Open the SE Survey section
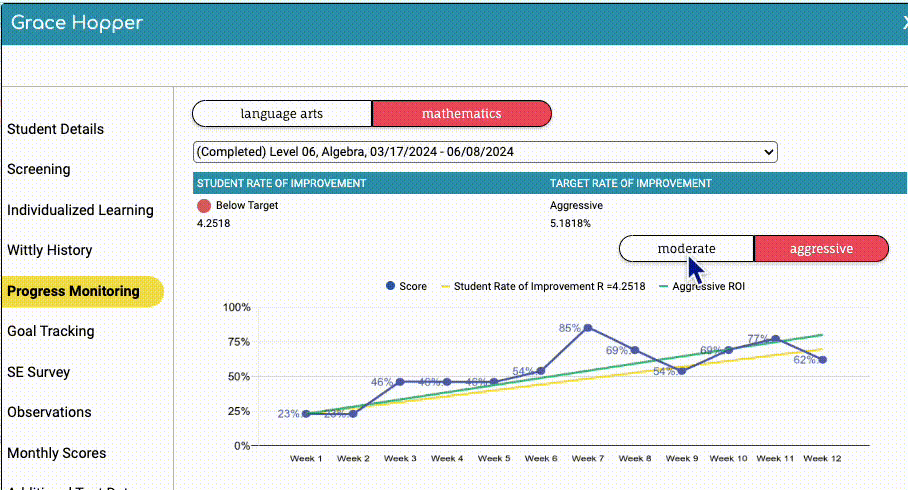The width and height of the screenshot is (908, 490). [x=39, y=372]
